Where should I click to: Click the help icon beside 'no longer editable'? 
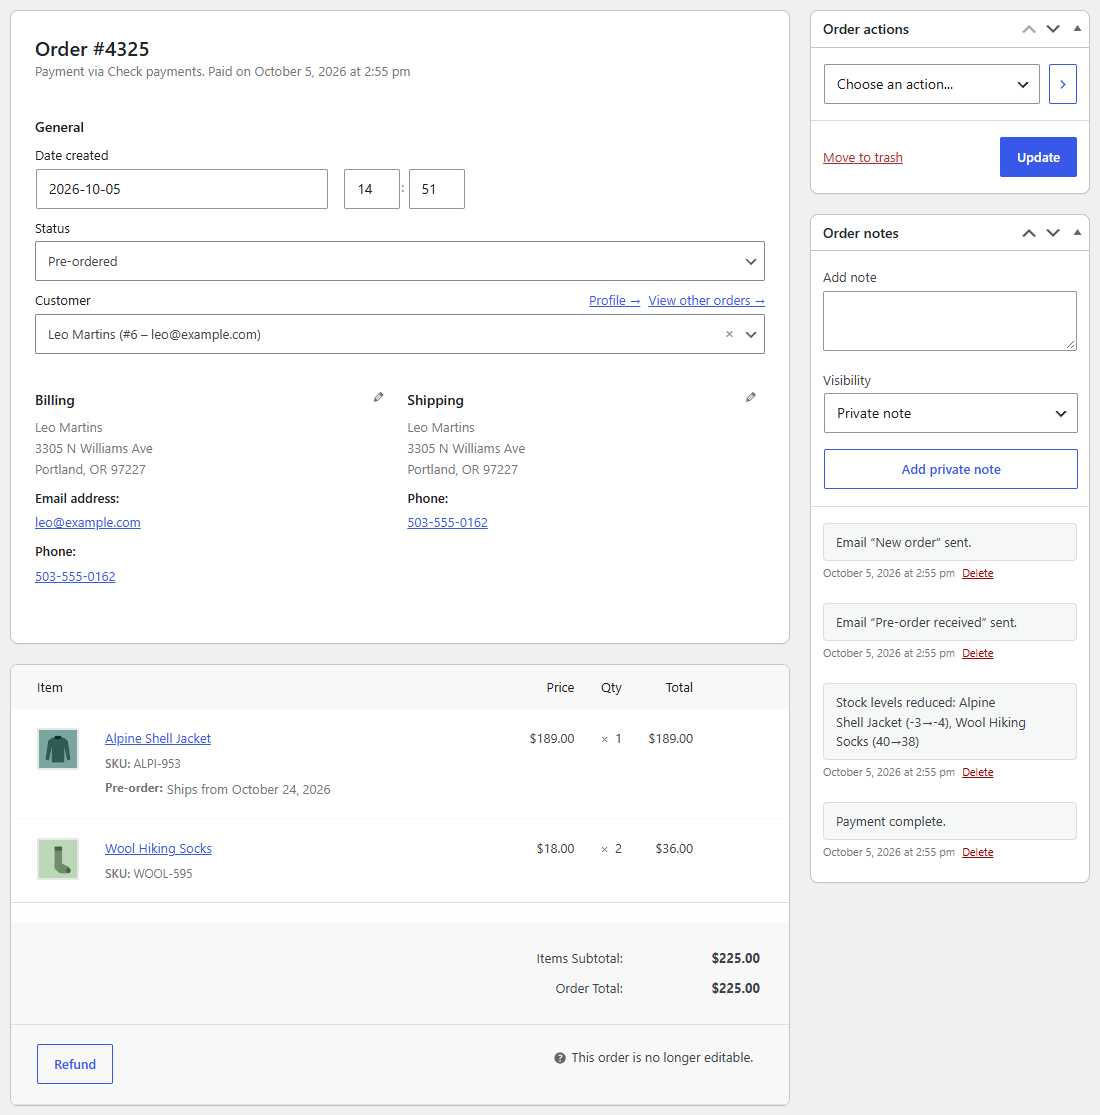pyautogui.click(x=560, y=1058)
